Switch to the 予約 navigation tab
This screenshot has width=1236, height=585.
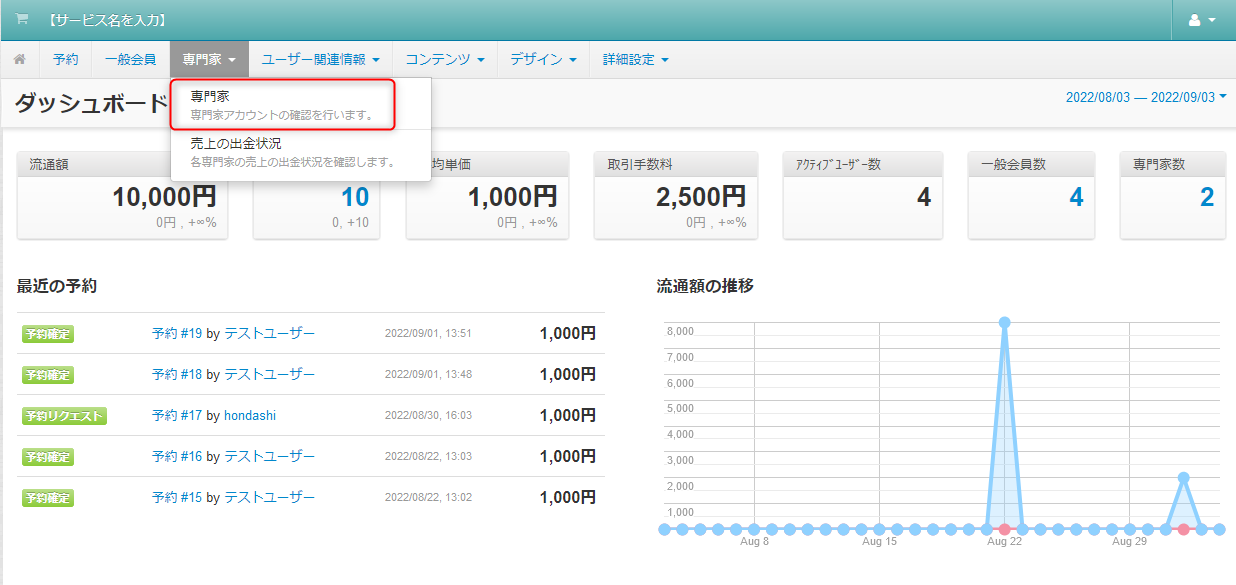click(65, 59)
